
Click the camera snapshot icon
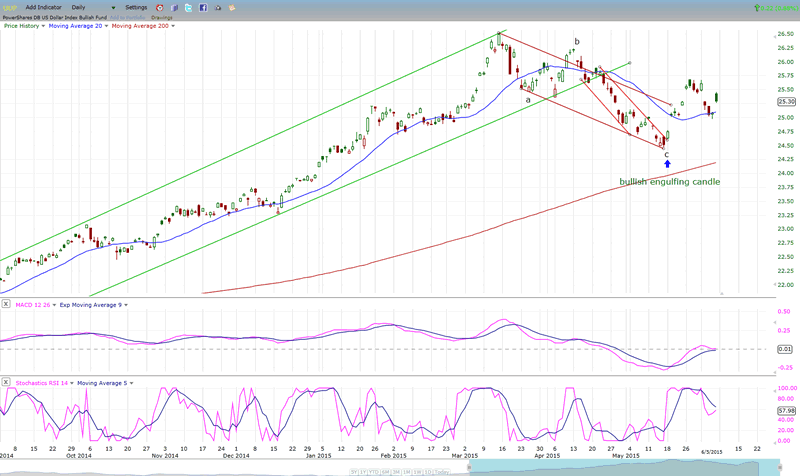(218, 7)
